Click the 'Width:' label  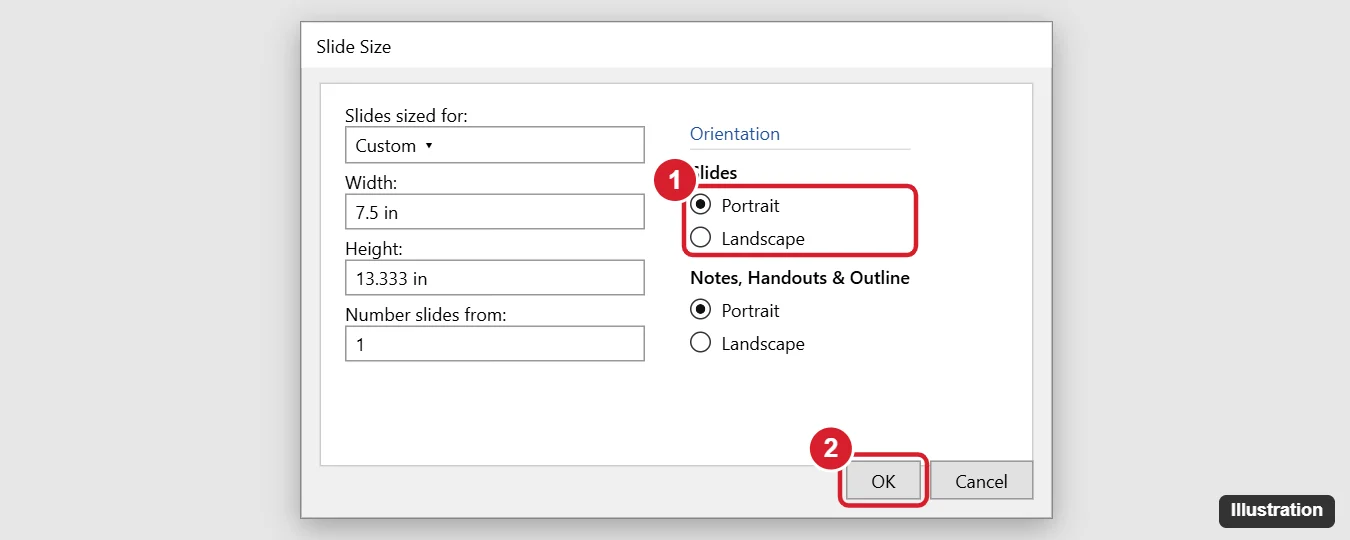(x=371, y=183)
